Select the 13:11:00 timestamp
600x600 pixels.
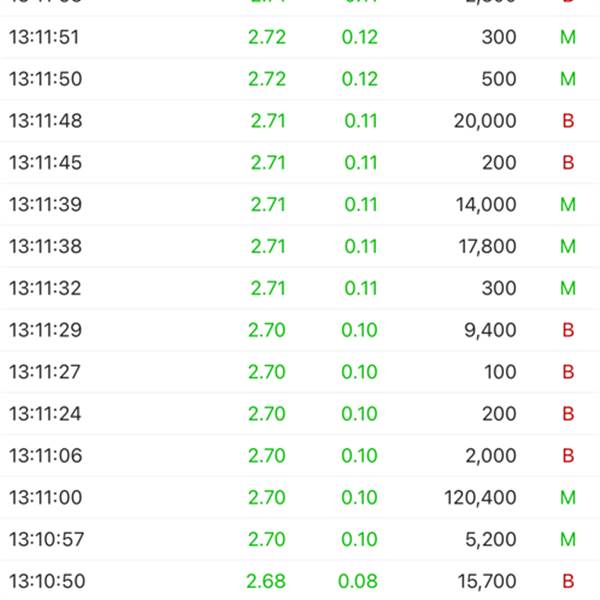45,498
